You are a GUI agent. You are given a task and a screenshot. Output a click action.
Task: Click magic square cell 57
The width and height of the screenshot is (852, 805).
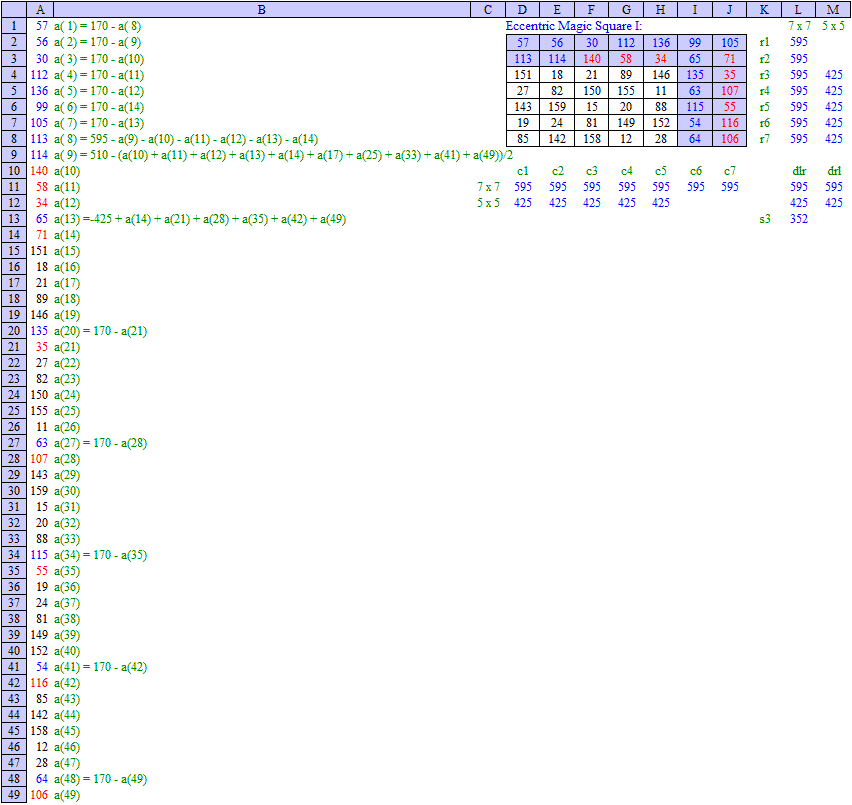523,42
